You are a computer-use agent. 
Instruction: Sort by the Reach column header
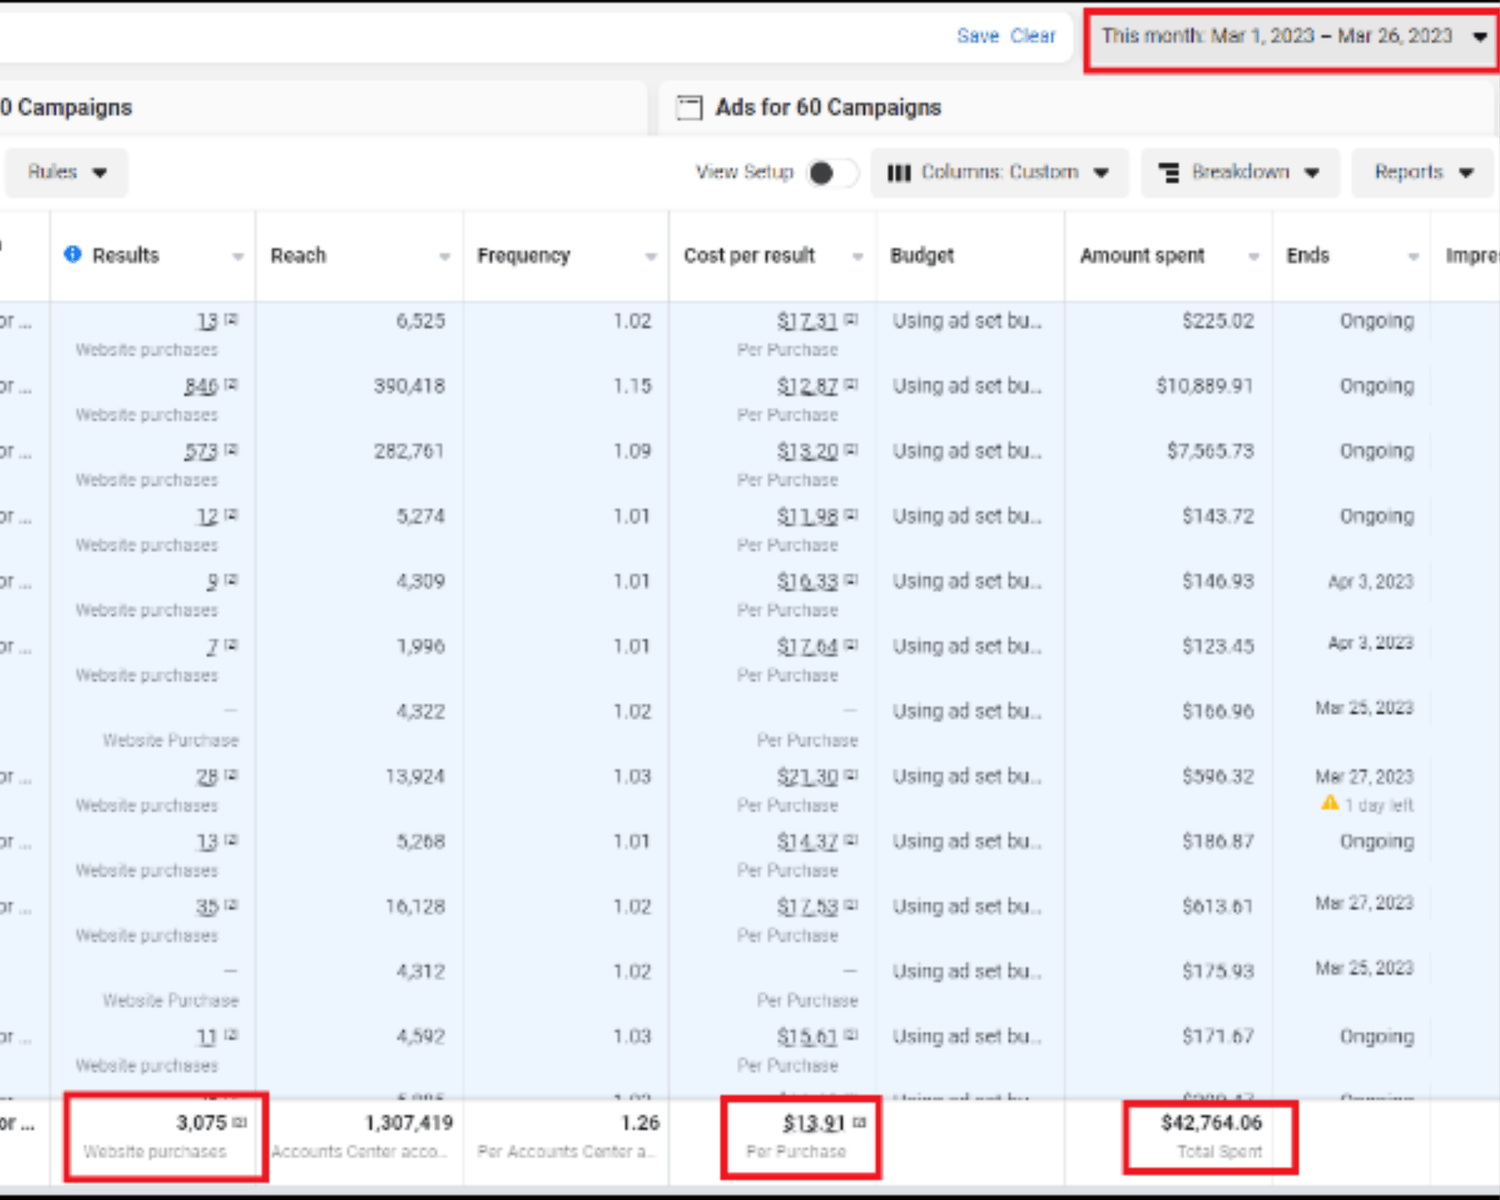point(298,255)
